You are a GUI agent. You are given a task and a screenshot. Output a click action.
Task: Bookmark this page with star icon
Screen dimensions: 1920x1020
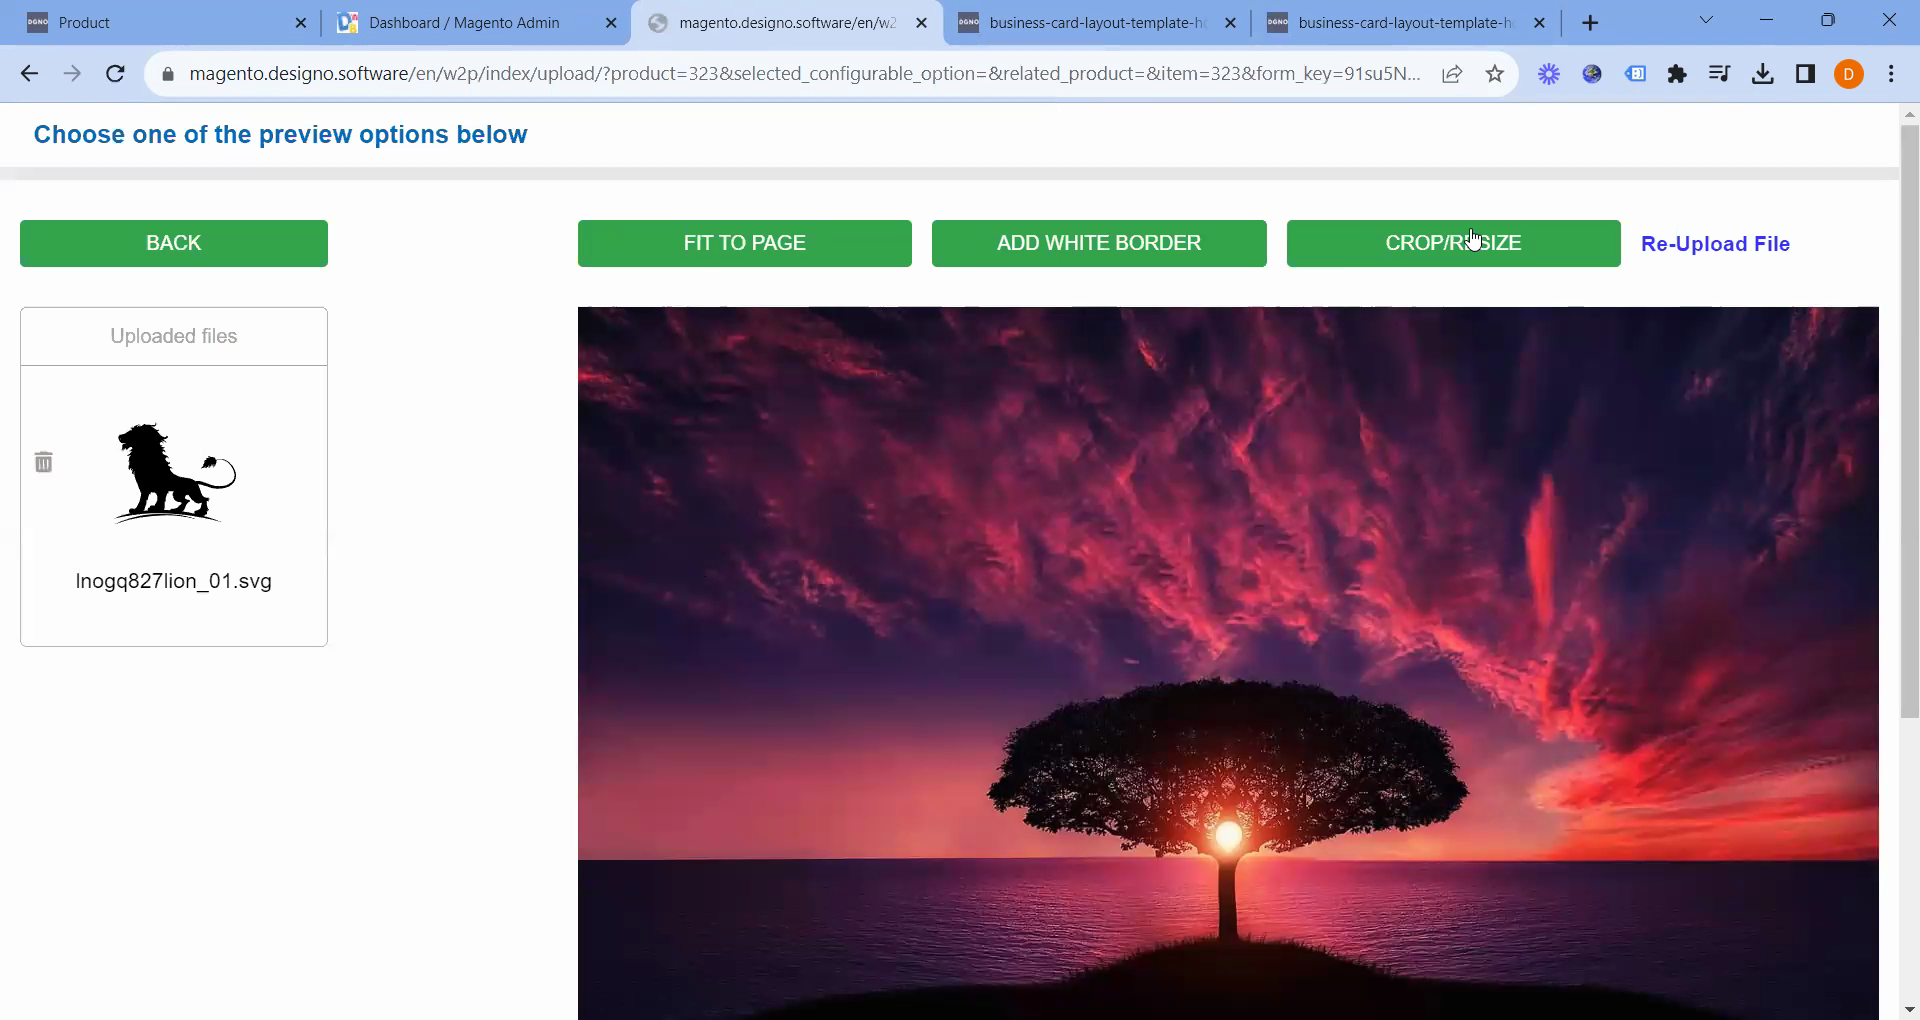1494,73
